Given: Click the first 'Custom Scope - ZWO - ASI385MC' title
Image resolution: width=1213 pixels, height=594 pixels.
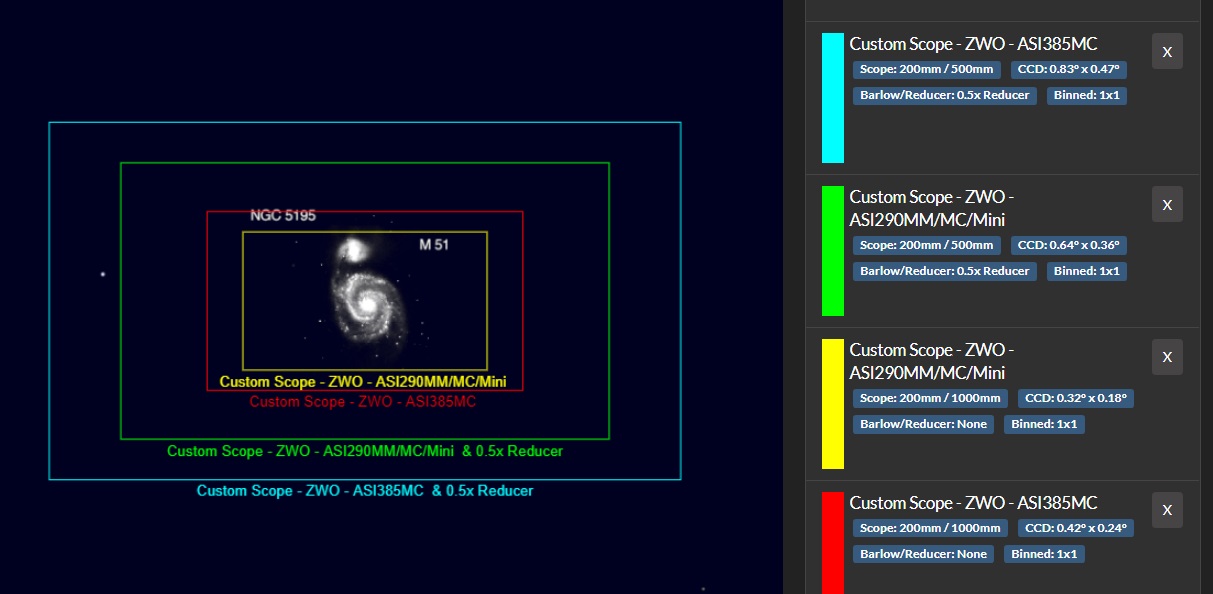Looking at the screenshot, I should coord(973,44).
